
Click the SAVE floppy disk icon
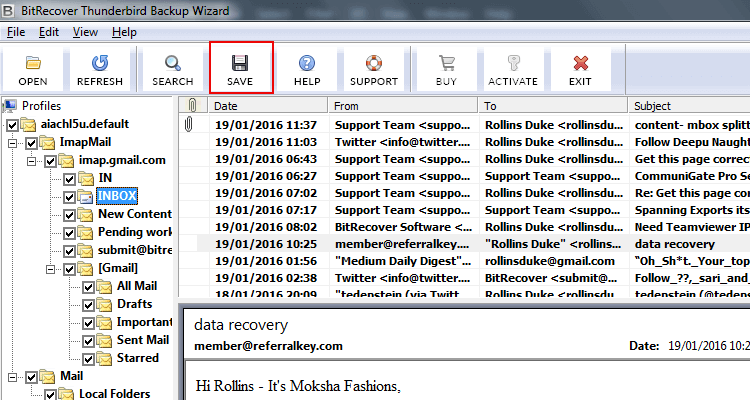(240, 63)
